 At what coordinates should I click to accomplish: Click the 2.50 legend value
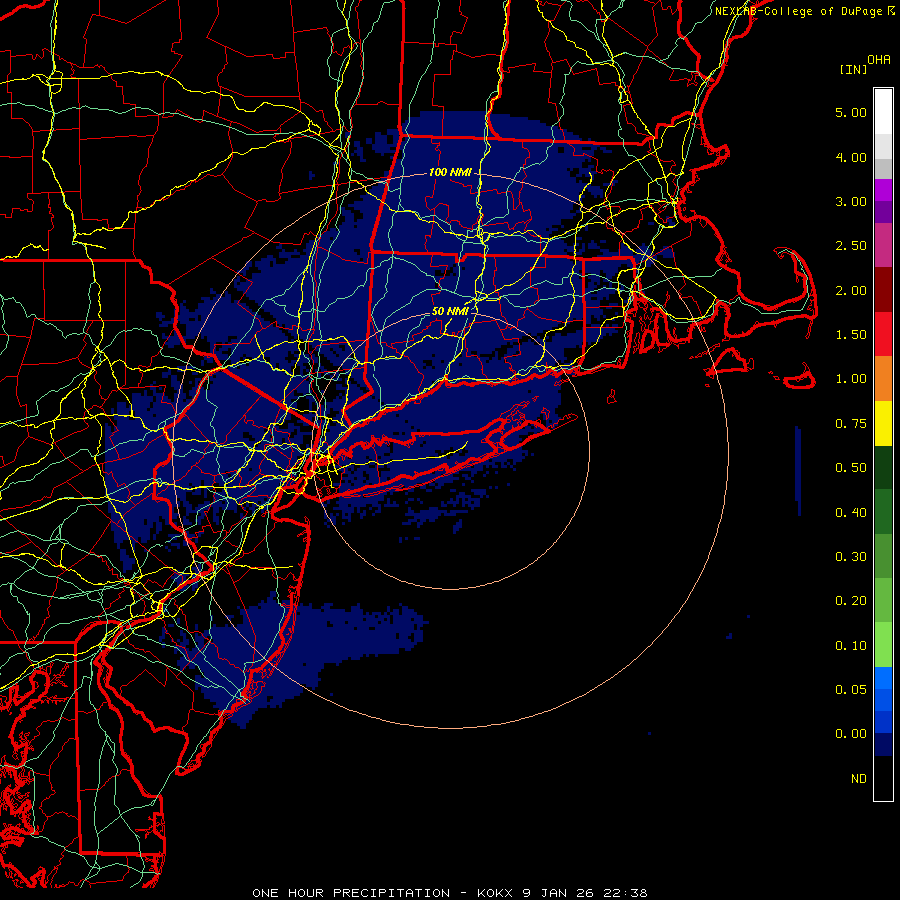[851, 246]
